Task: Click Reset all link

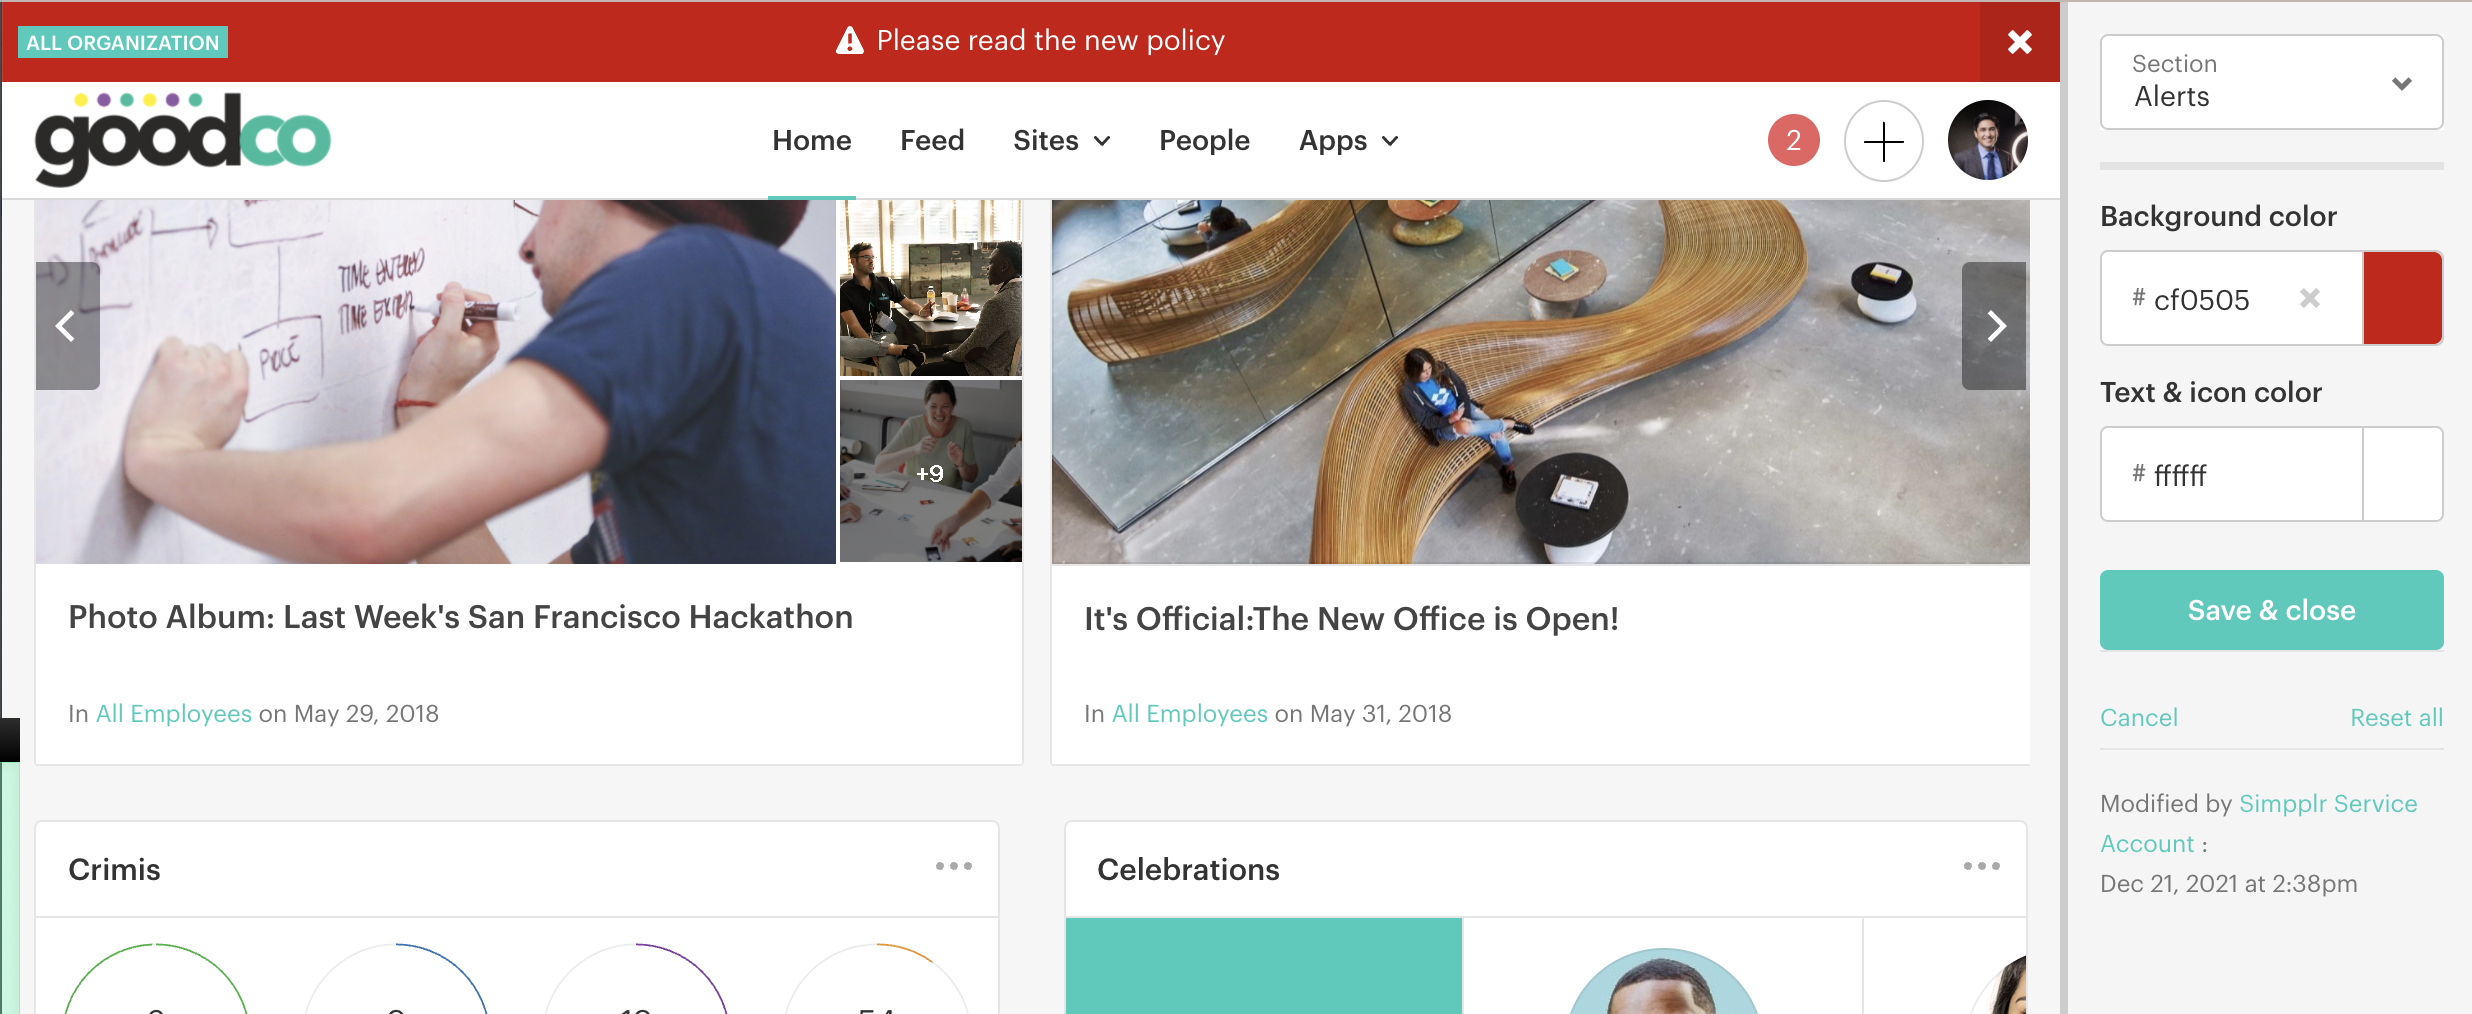Action: [x=2396, y=718]
